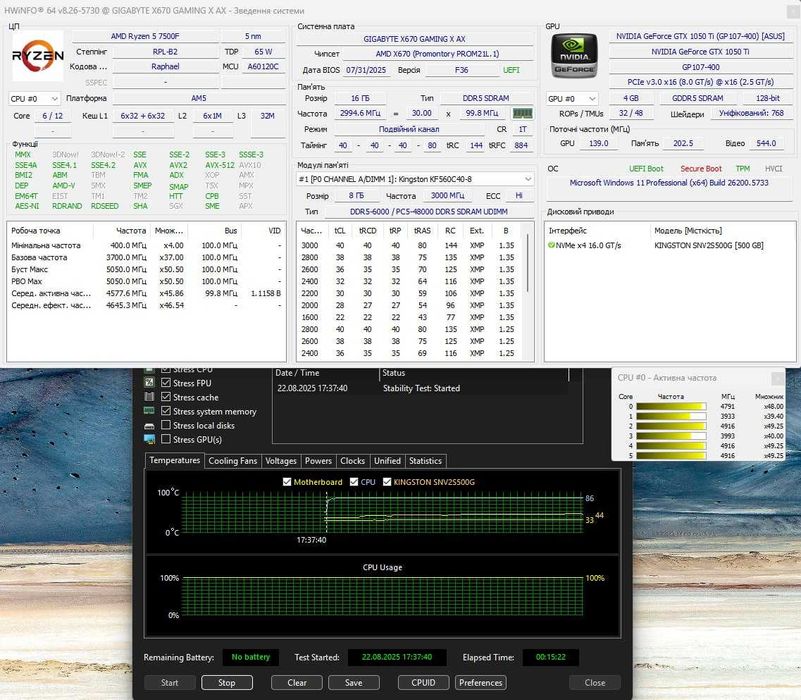801x700 pixels.
Task: Click Core 0 frequency bar
Action: pos(671,407)
